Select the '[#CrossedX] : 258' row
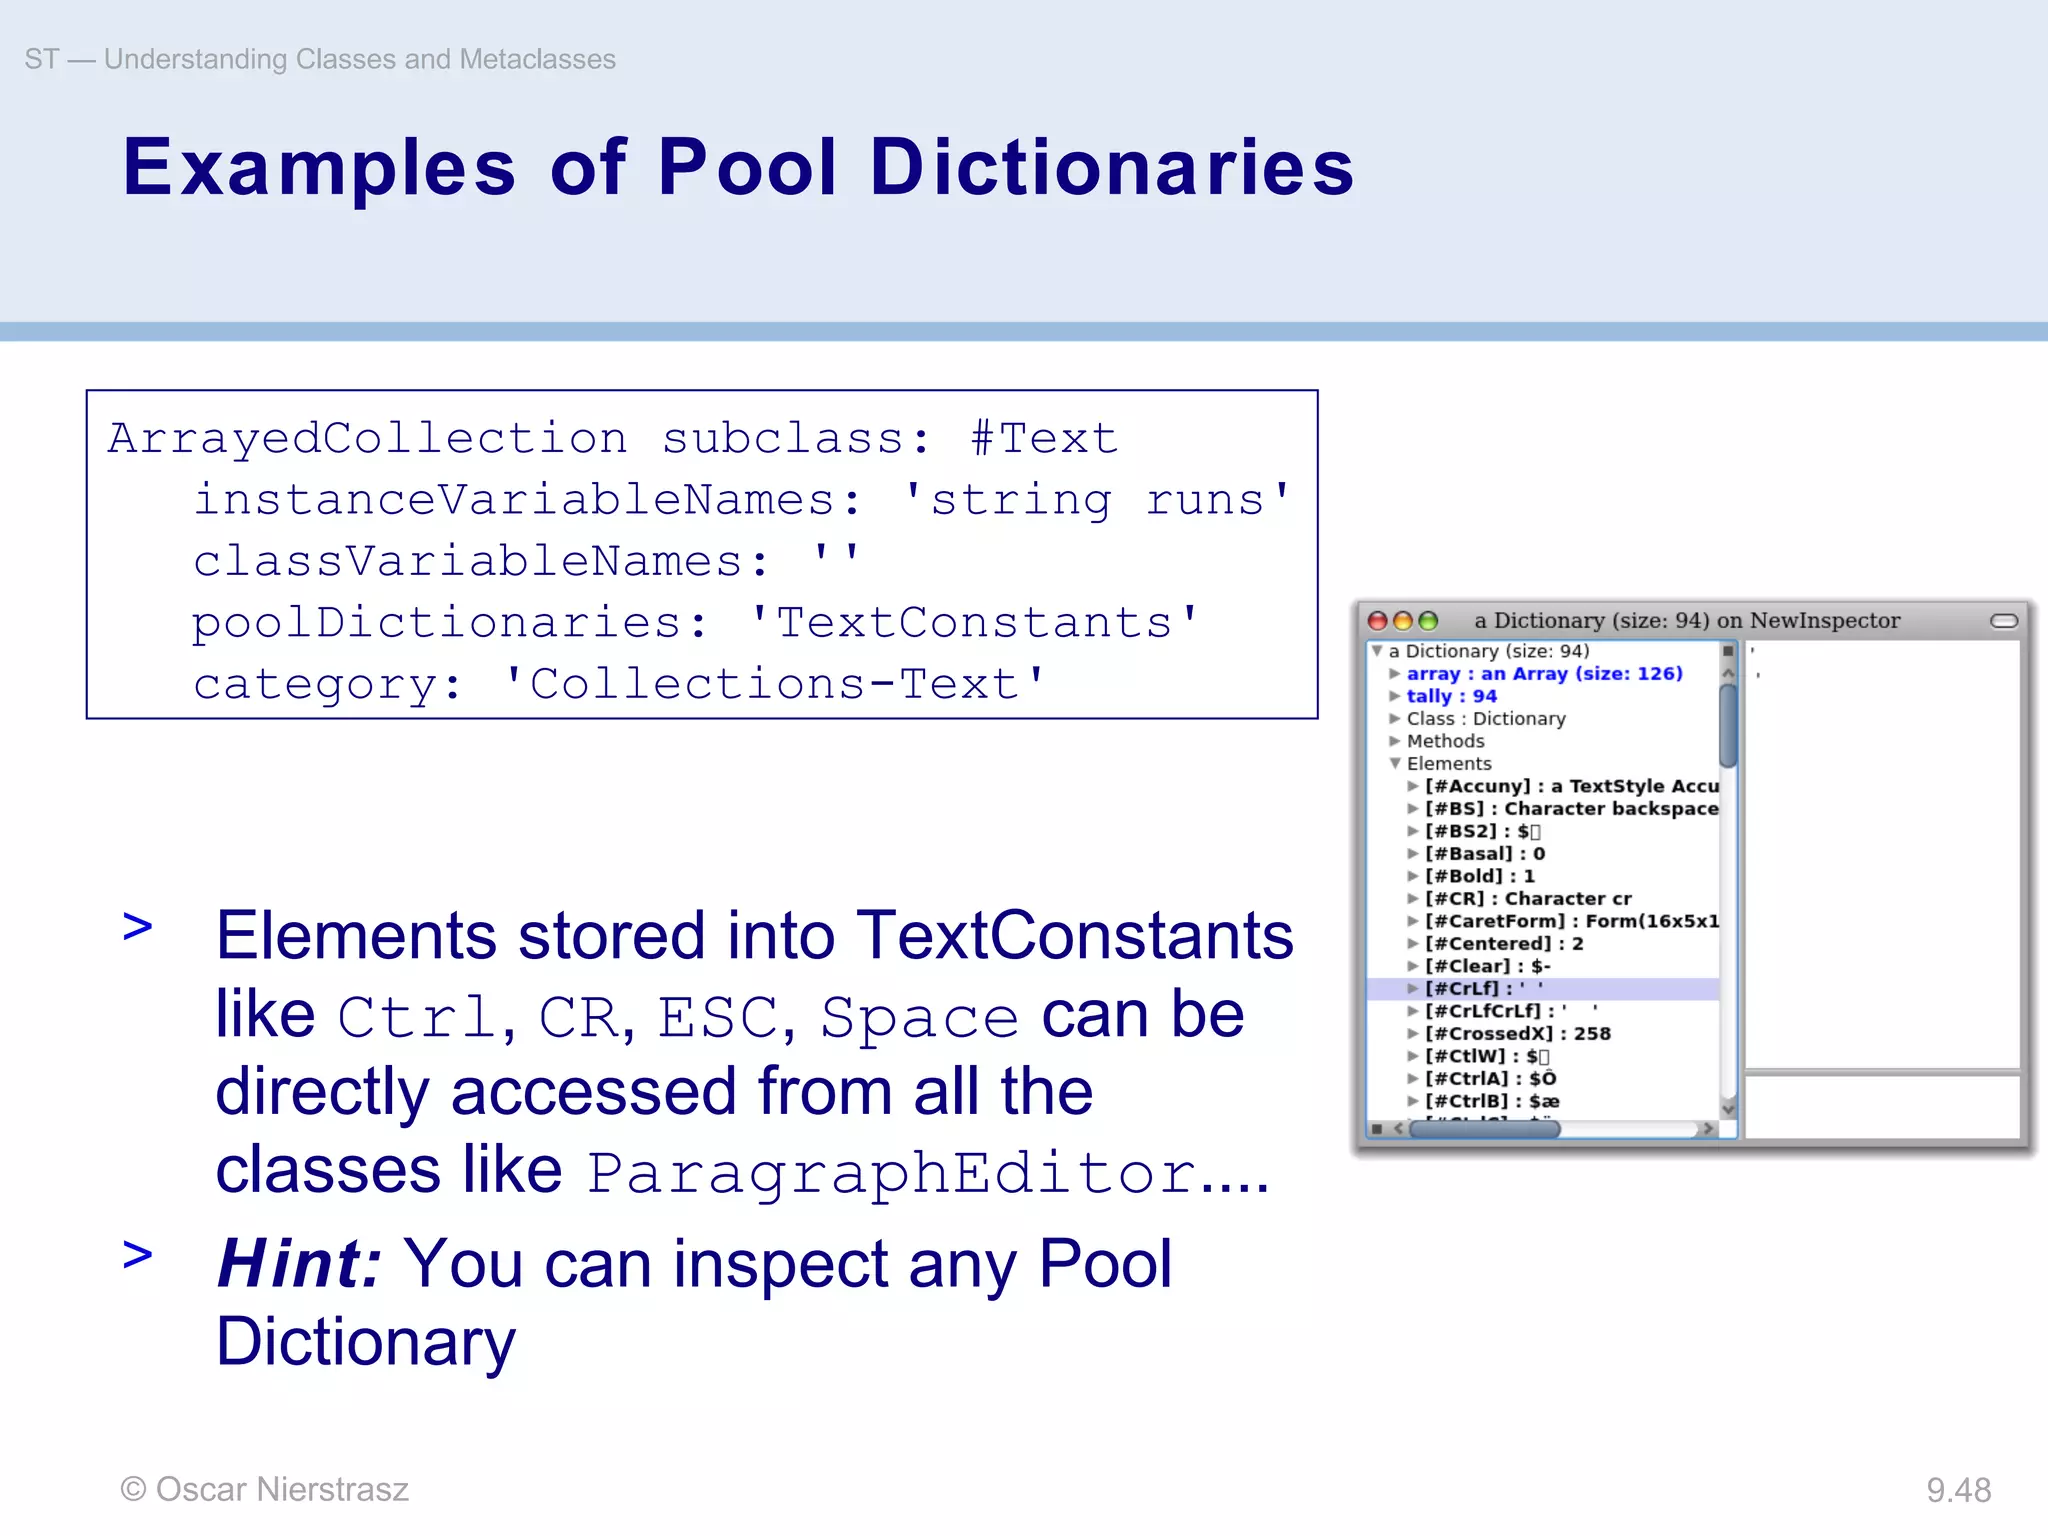Image resolution: width=2048 pixels, height=1536 pixels. [x=1543, y=1033]
